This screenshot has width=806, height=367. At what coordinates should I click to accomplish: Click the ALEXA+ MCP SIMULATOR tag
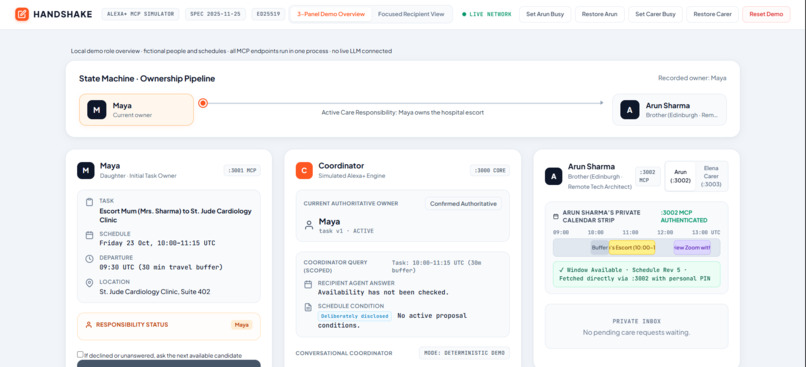140,14
